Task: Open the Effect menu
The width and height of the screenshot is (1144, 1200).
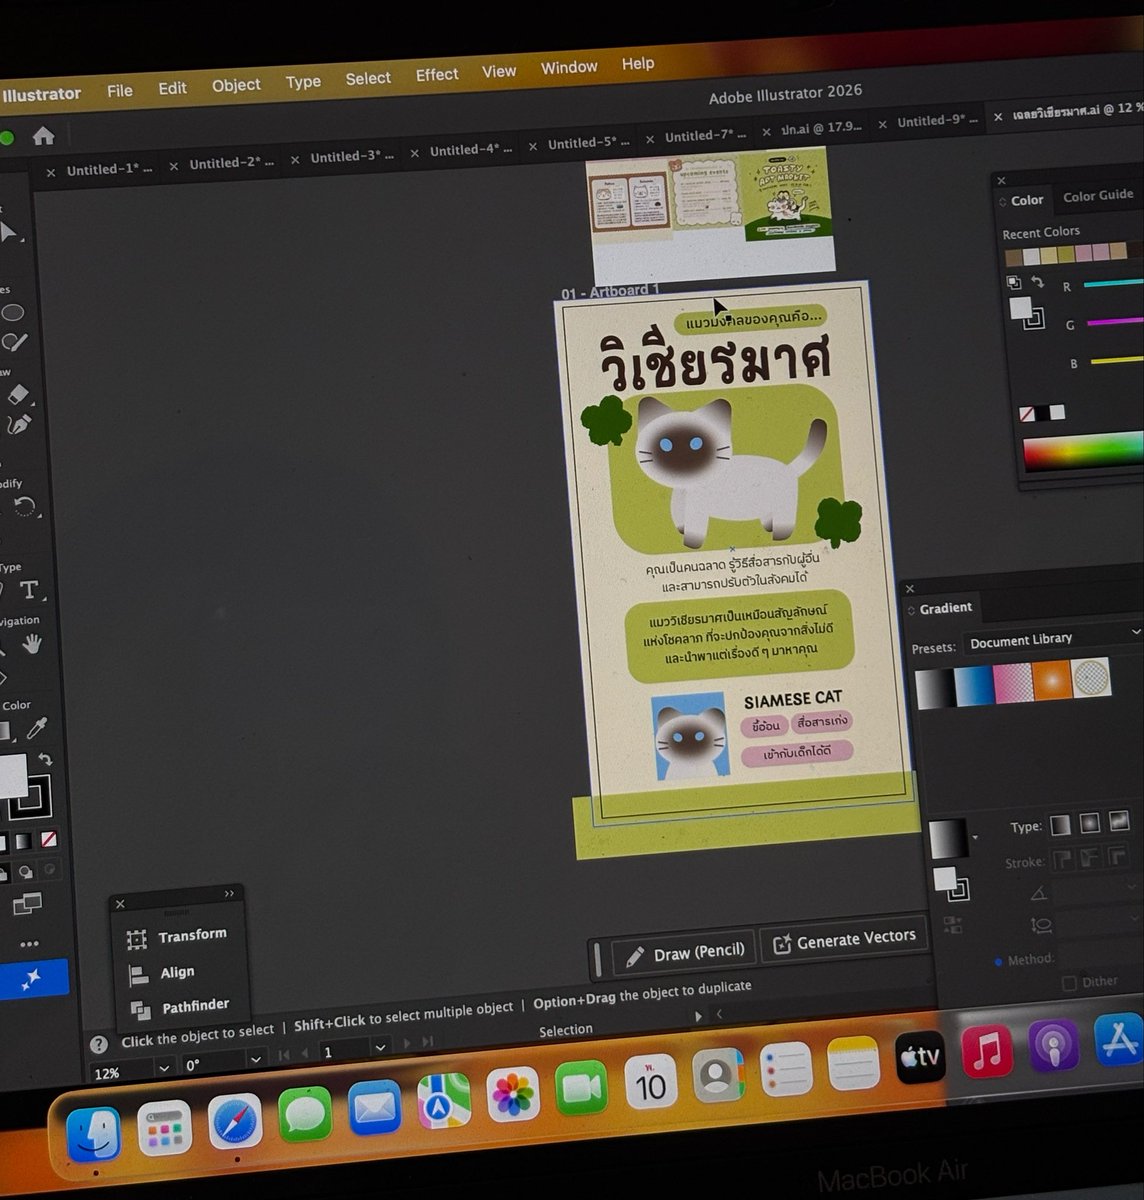Action: pyautogui.click(x=437, y=75)
